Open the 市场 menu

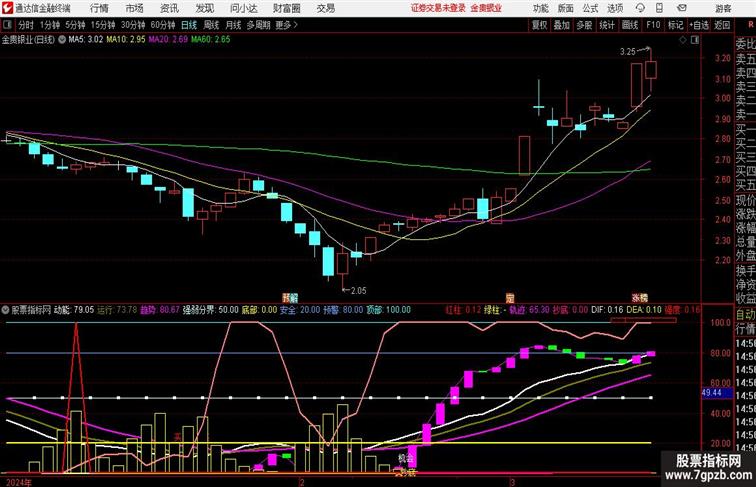[135, 8]
